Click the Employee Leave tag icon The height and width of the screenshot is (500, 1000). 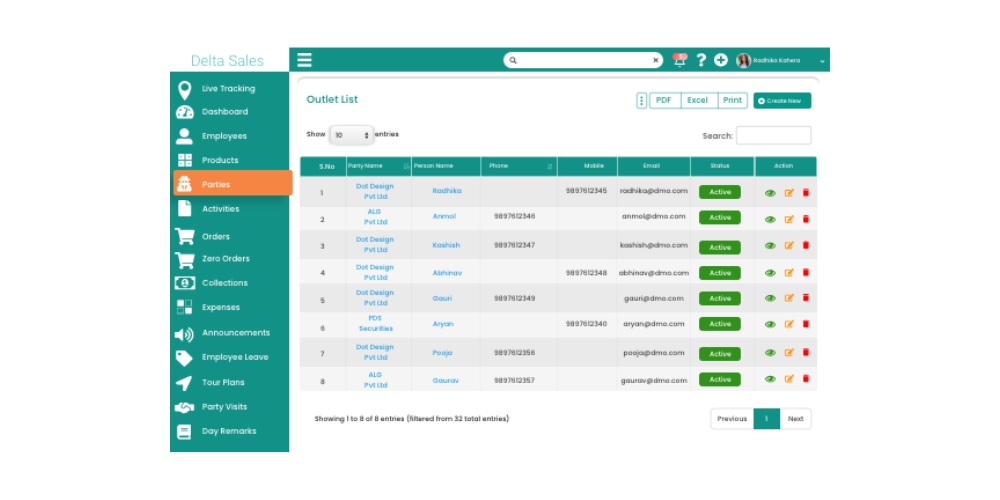point(184,358)
